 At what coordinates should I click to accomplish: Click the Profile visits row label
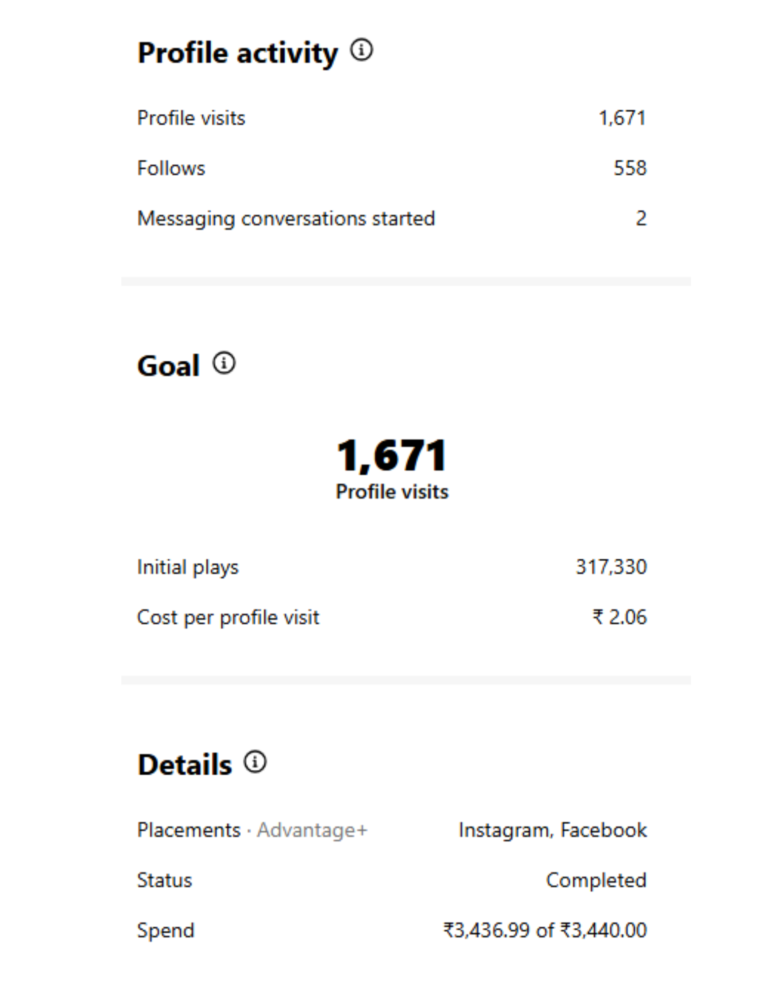point(191,118)
